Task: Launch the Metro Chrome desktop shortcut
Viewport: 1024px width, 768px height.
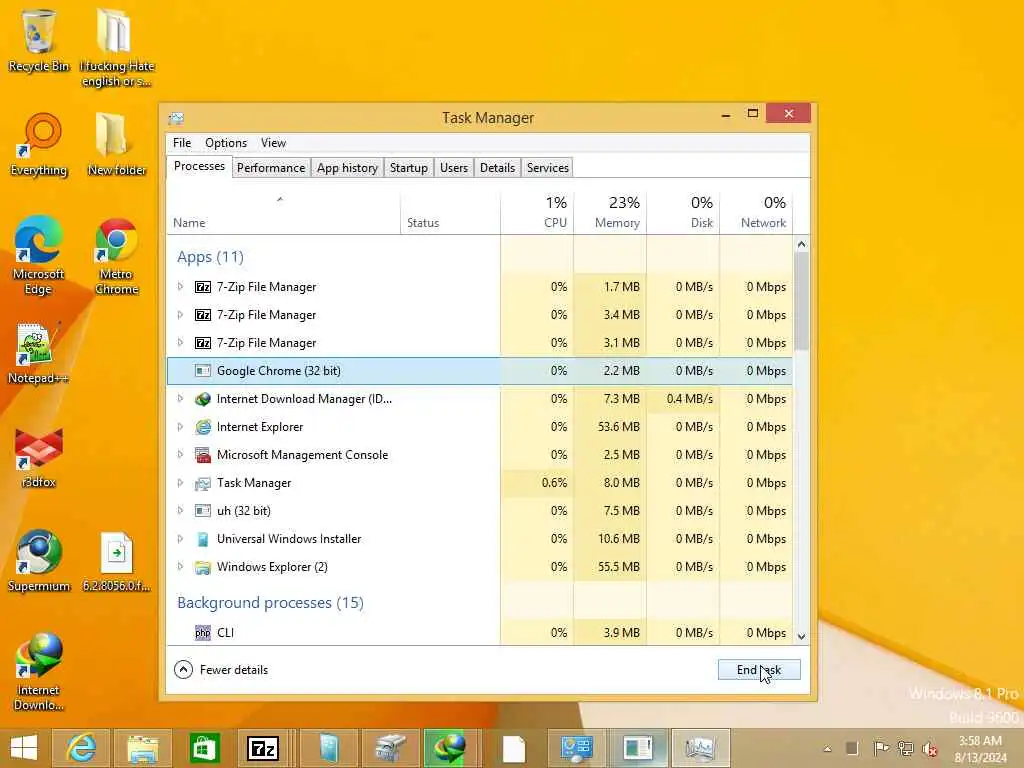Action: coord(116,256)
